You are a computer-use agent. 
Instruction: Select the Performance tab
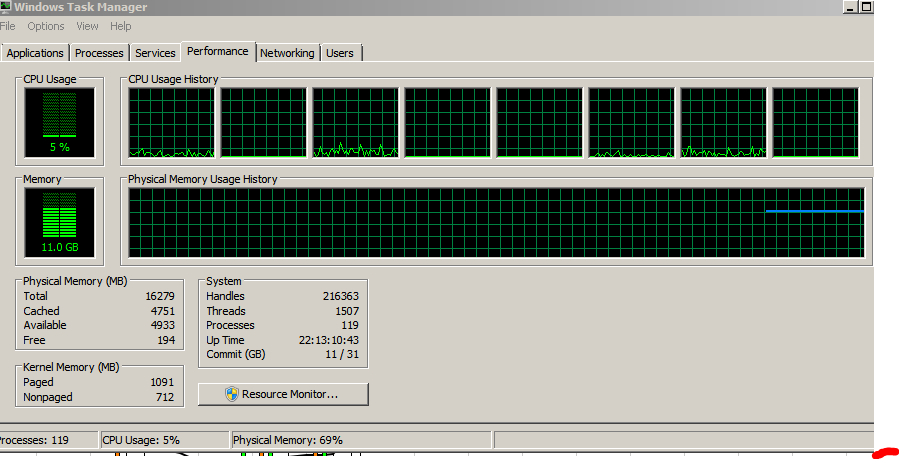point(218,51)
